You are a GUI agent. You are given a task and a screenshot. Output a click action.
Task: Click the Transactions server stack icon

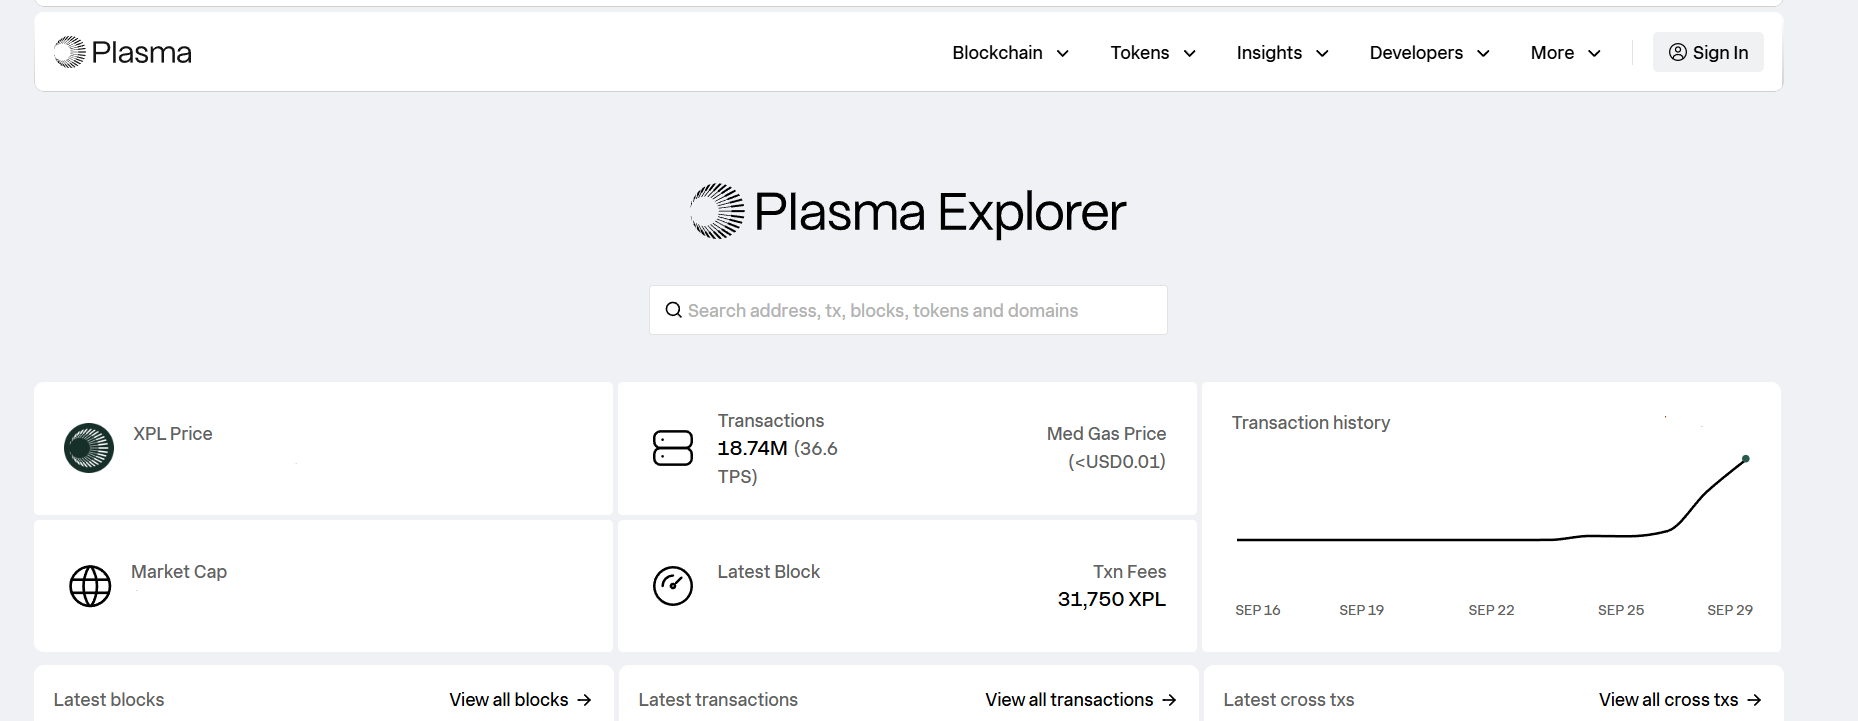pyautogui.click(x=673, y=448)
